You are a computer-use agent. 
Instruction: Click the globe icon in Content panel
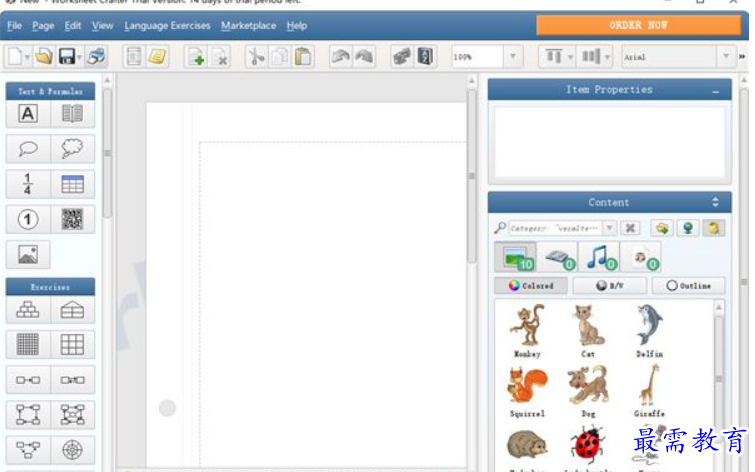pos(688,228)
